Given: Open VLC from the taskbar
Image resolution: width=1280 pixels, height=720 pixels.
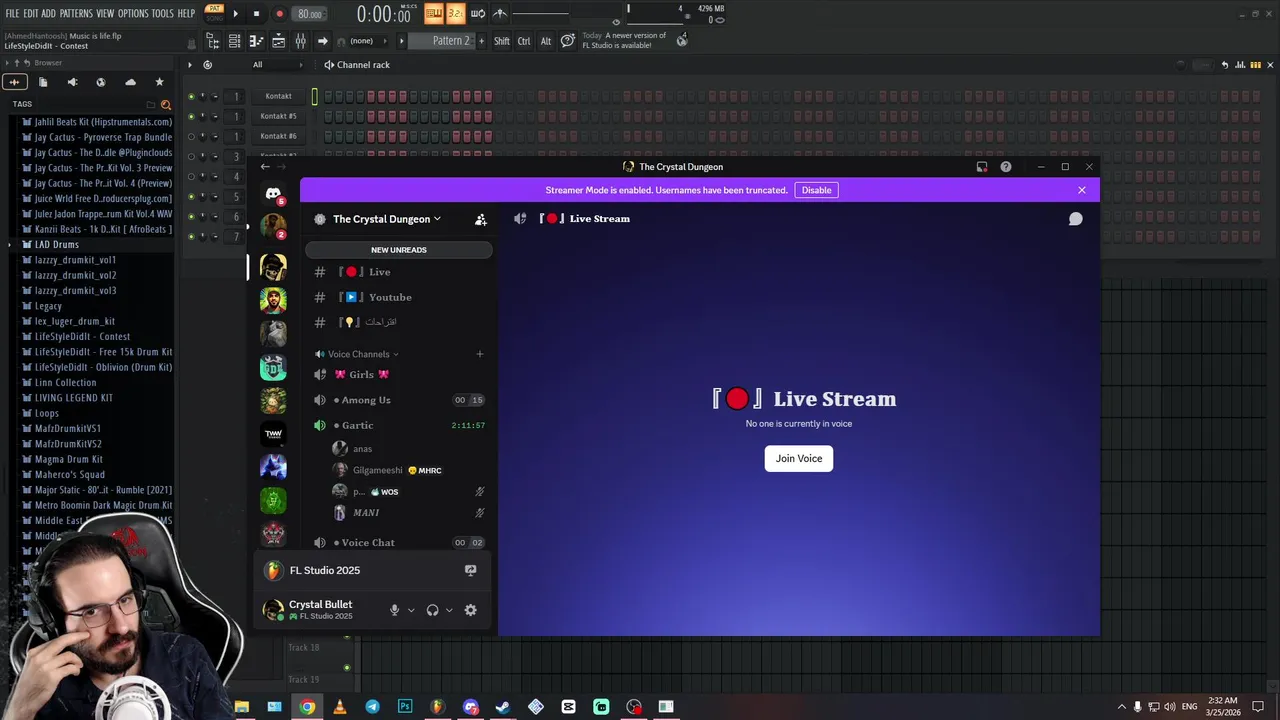Looking at the screenshot, I should coord(340,707).
